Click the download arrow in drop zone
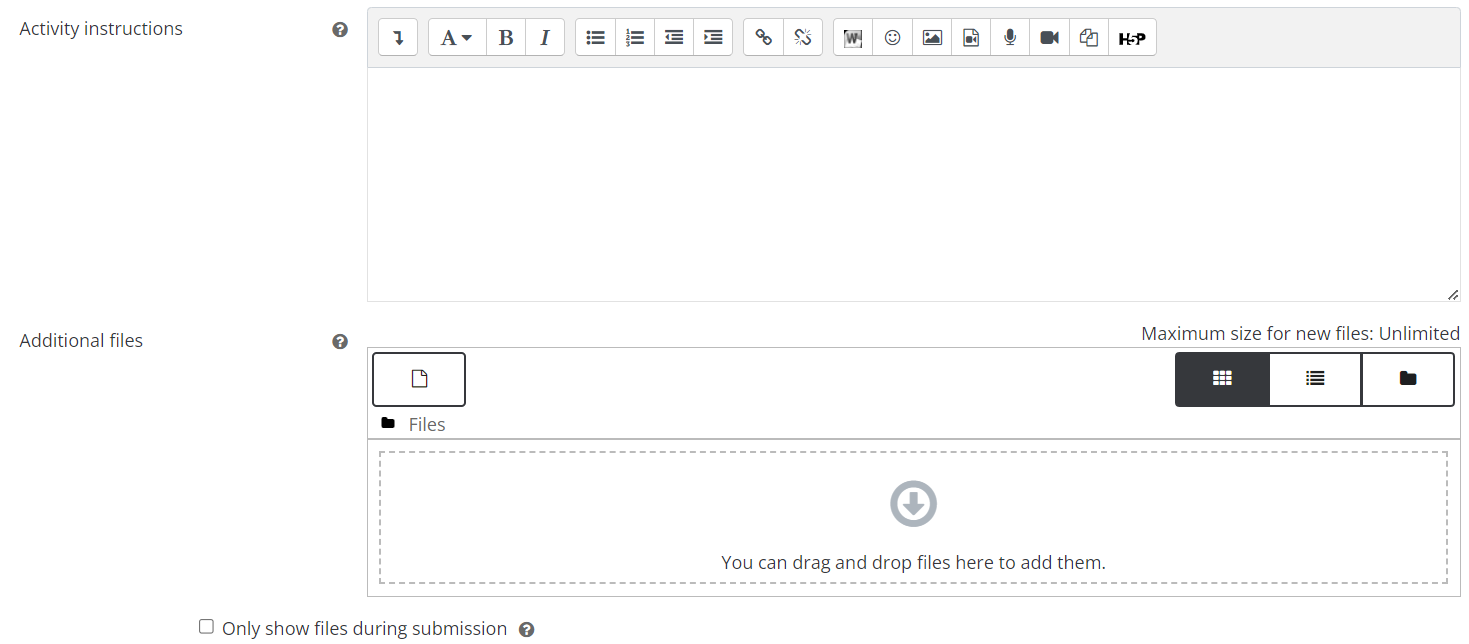The width and height of the screenshot is (1469, 644). 913,504
